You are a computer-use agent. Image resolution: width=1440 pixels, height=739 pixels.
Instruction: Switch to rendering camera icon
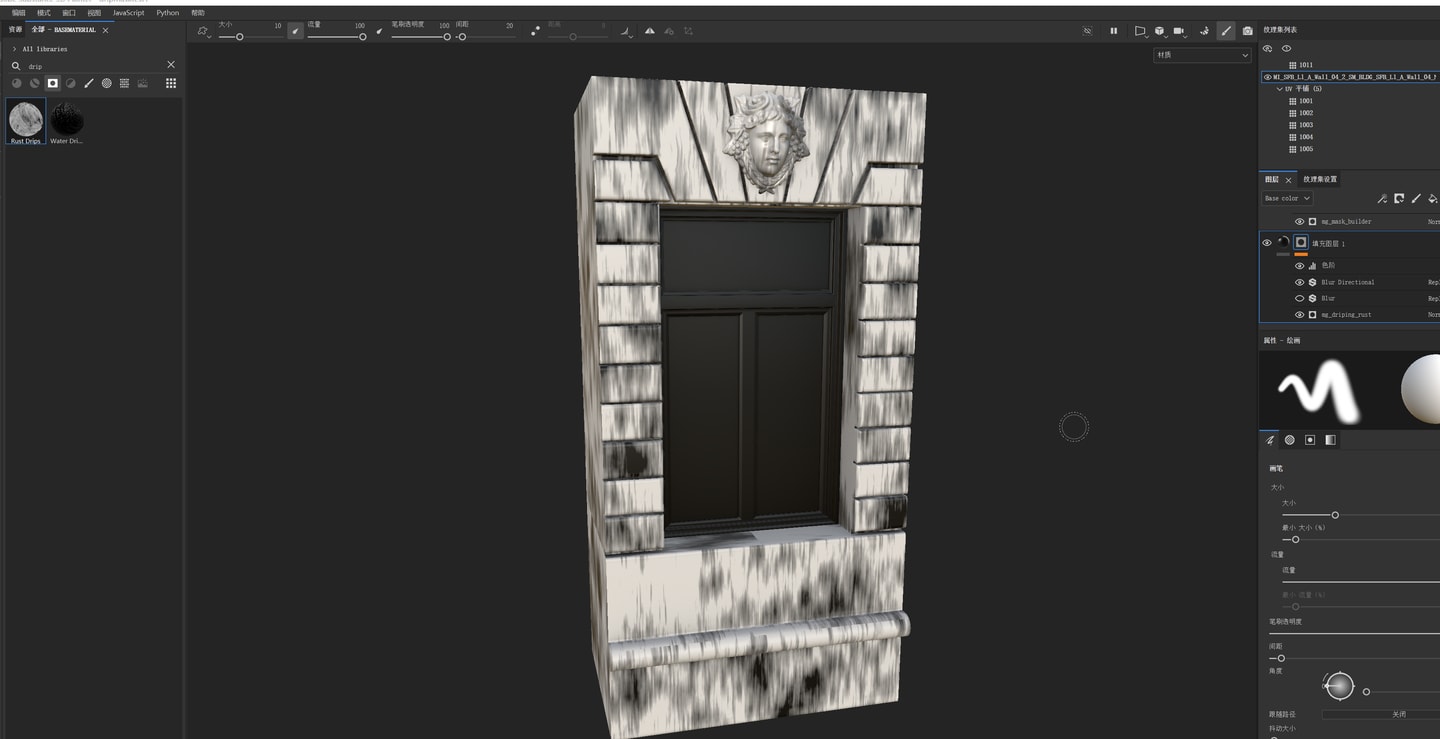(1247, 31)
